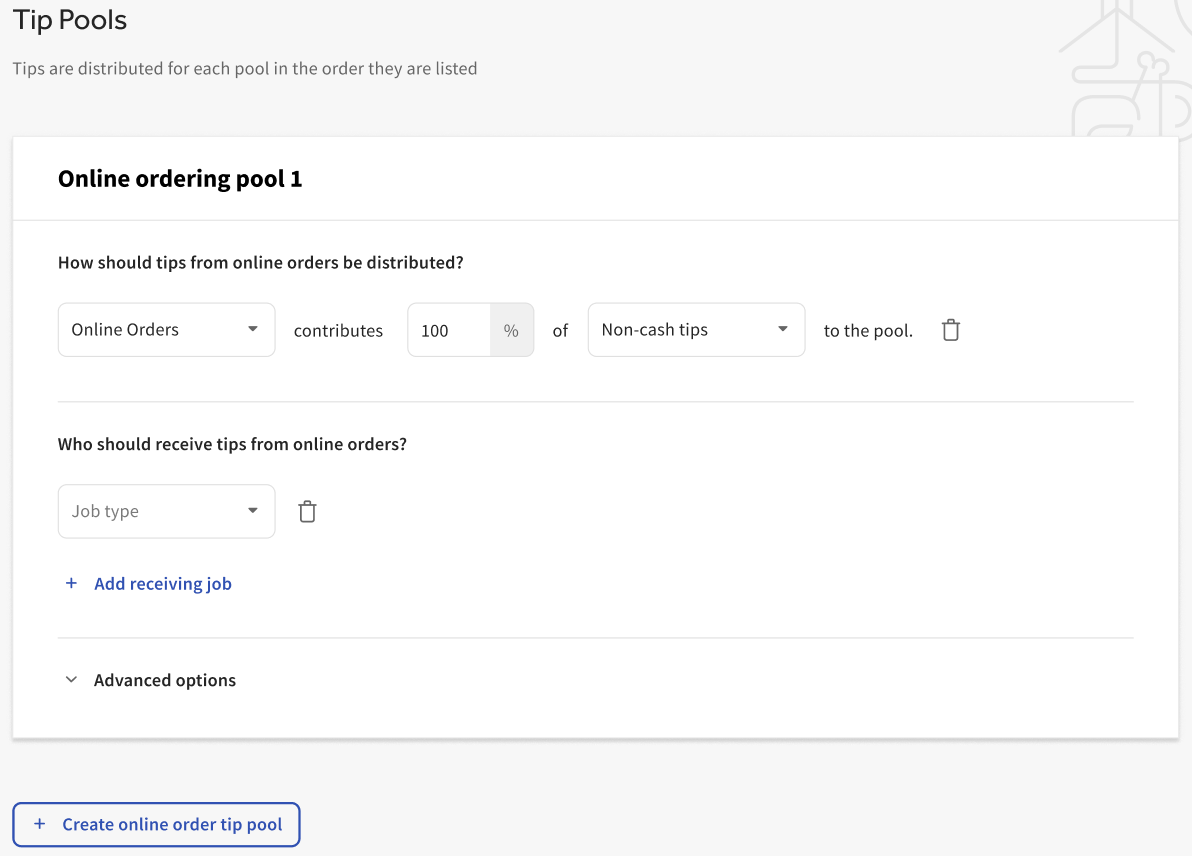
Task: Click Create online order tip pool
Action: [x=156, y=824]
